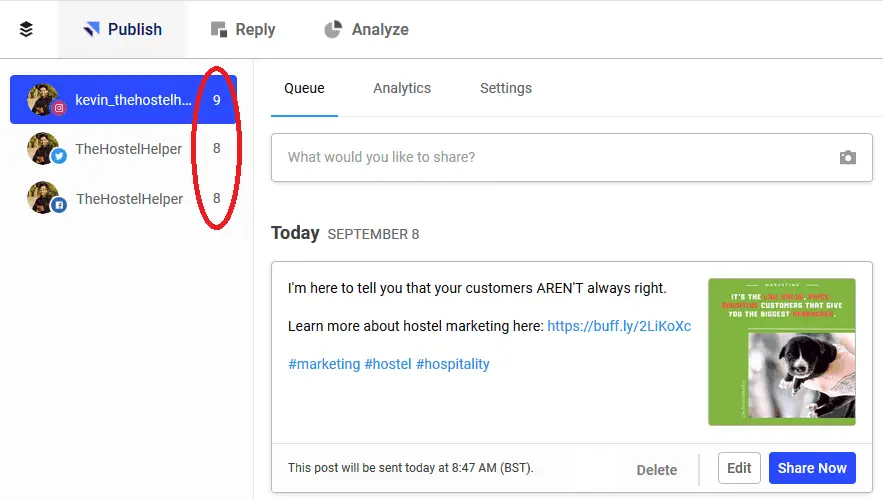This screenshot has width=883, height=500.
Task: Delete the queued post
Action: tap(657, 470)
